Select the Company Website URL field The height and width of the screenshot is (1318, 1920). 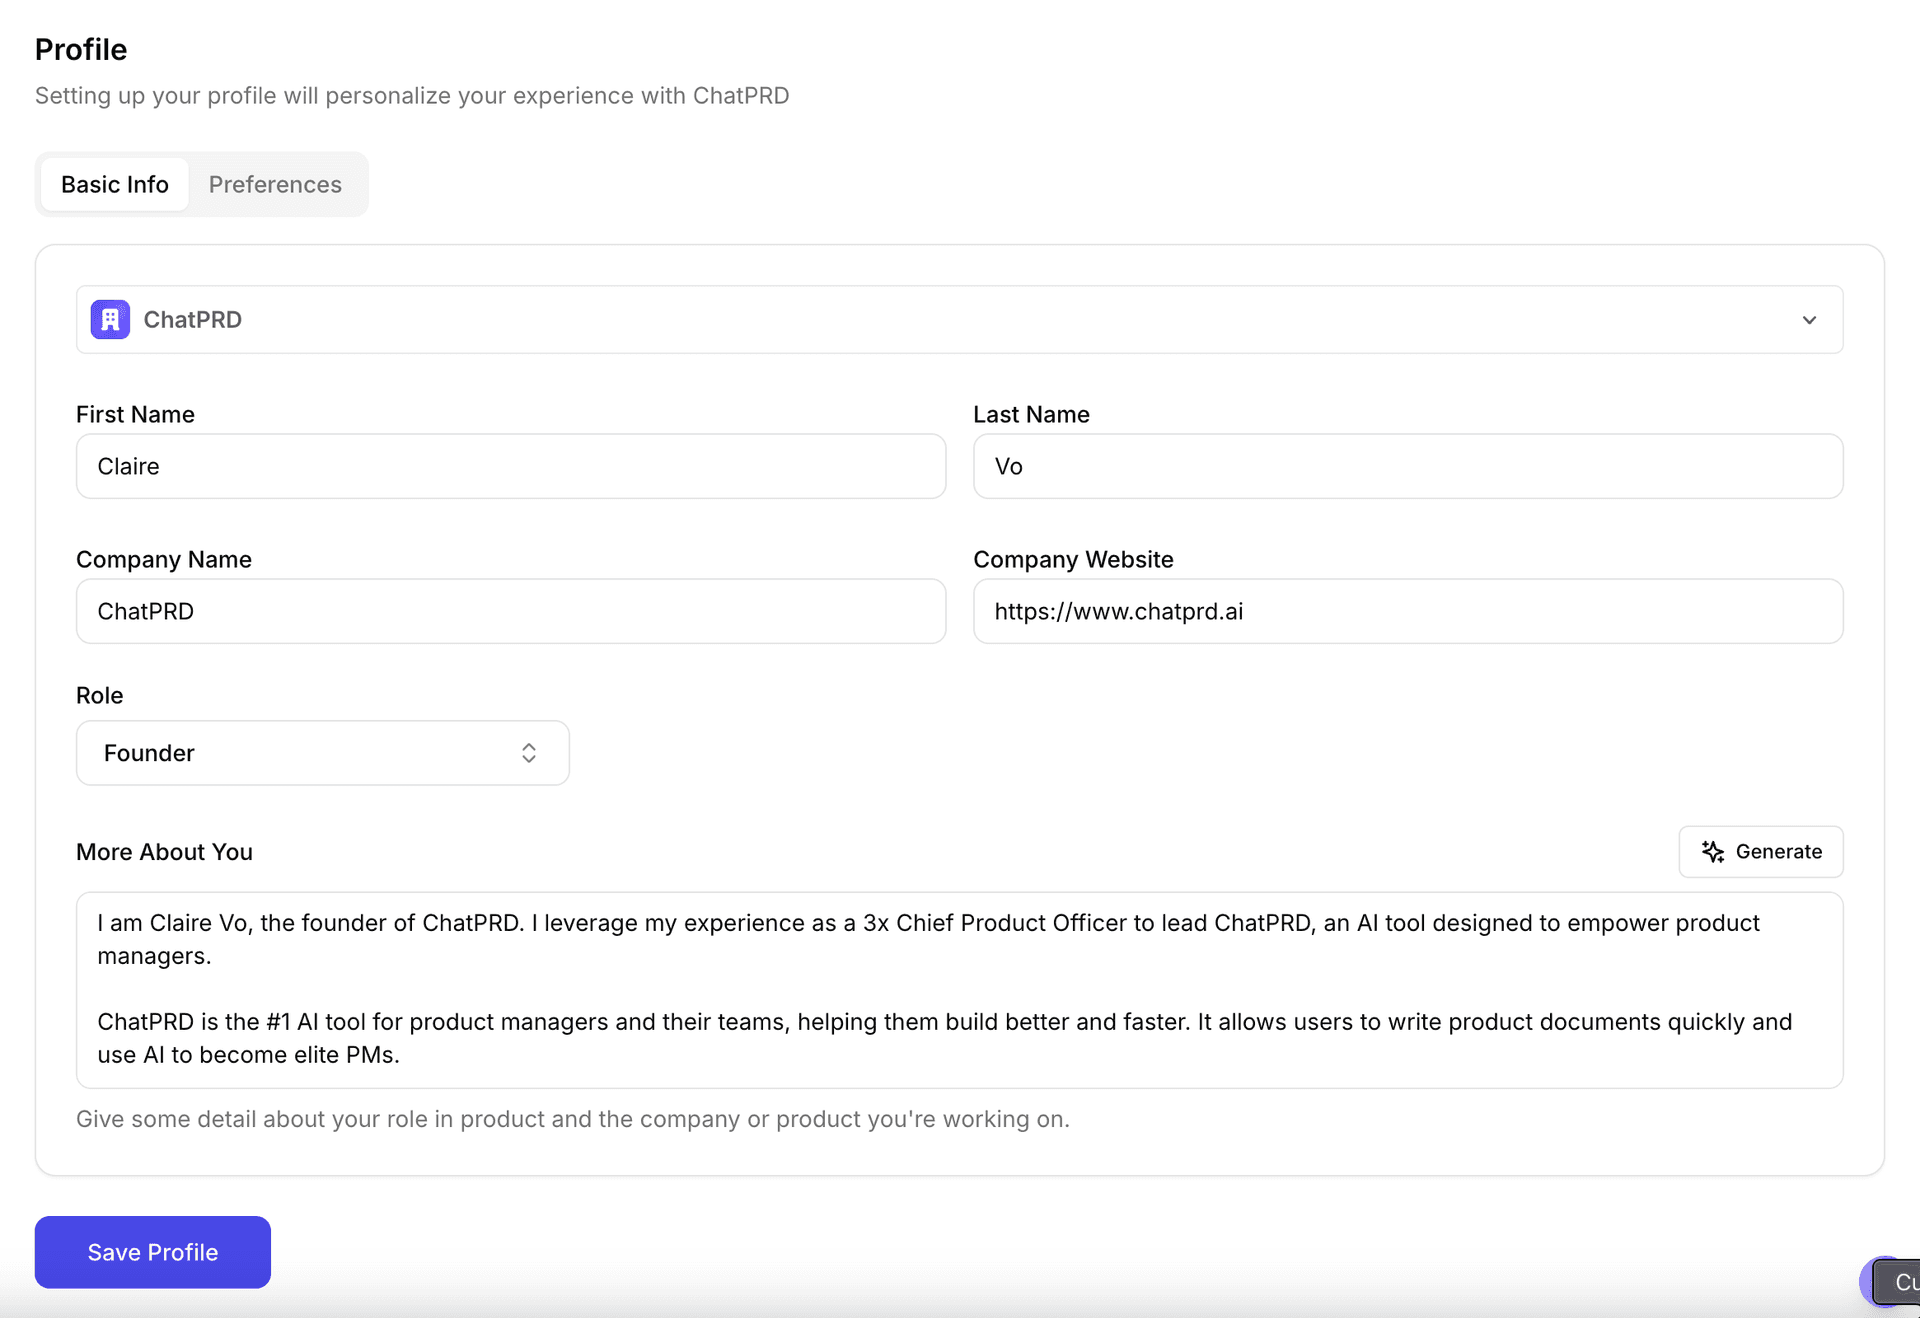1407,611
